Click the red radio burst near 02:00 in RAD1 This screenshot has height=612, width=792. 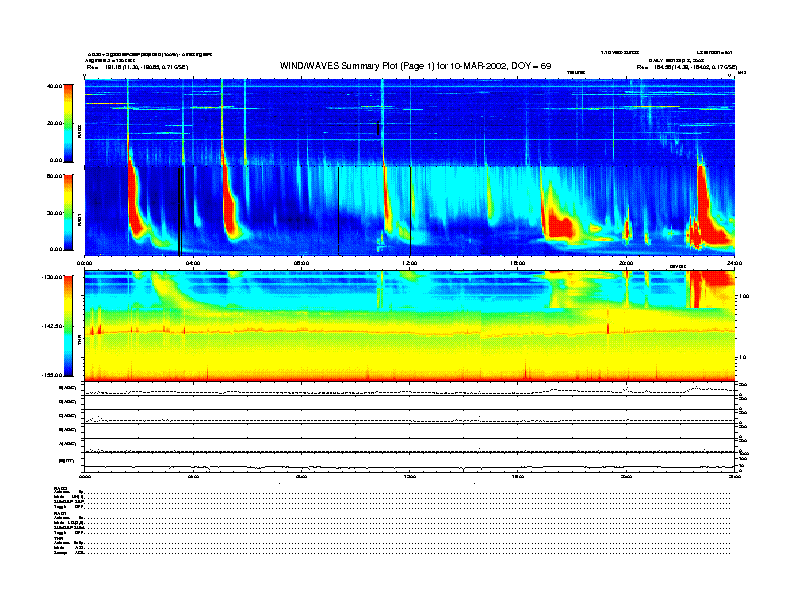point(134,202)
